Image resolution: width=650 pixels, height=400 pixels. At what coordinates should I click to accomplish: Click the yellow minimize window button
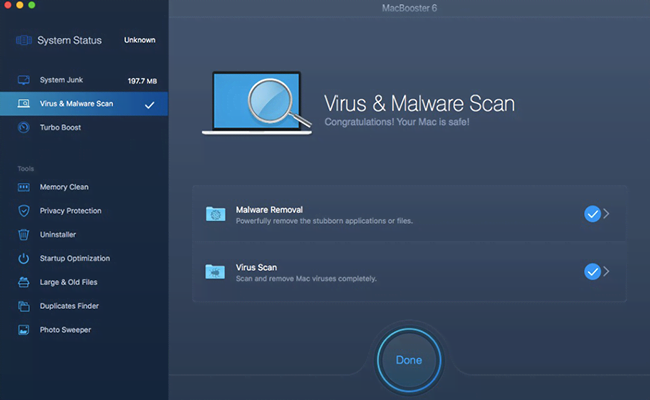19,5
